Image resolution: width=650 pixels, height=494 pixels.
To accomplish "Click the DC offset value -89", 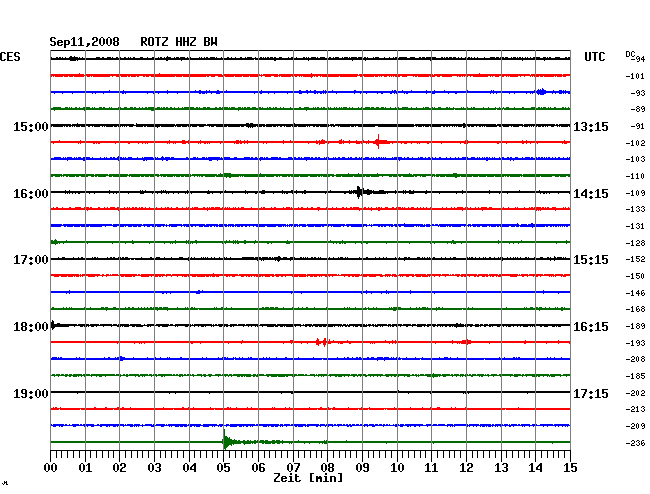I will (x=637, y=109).
